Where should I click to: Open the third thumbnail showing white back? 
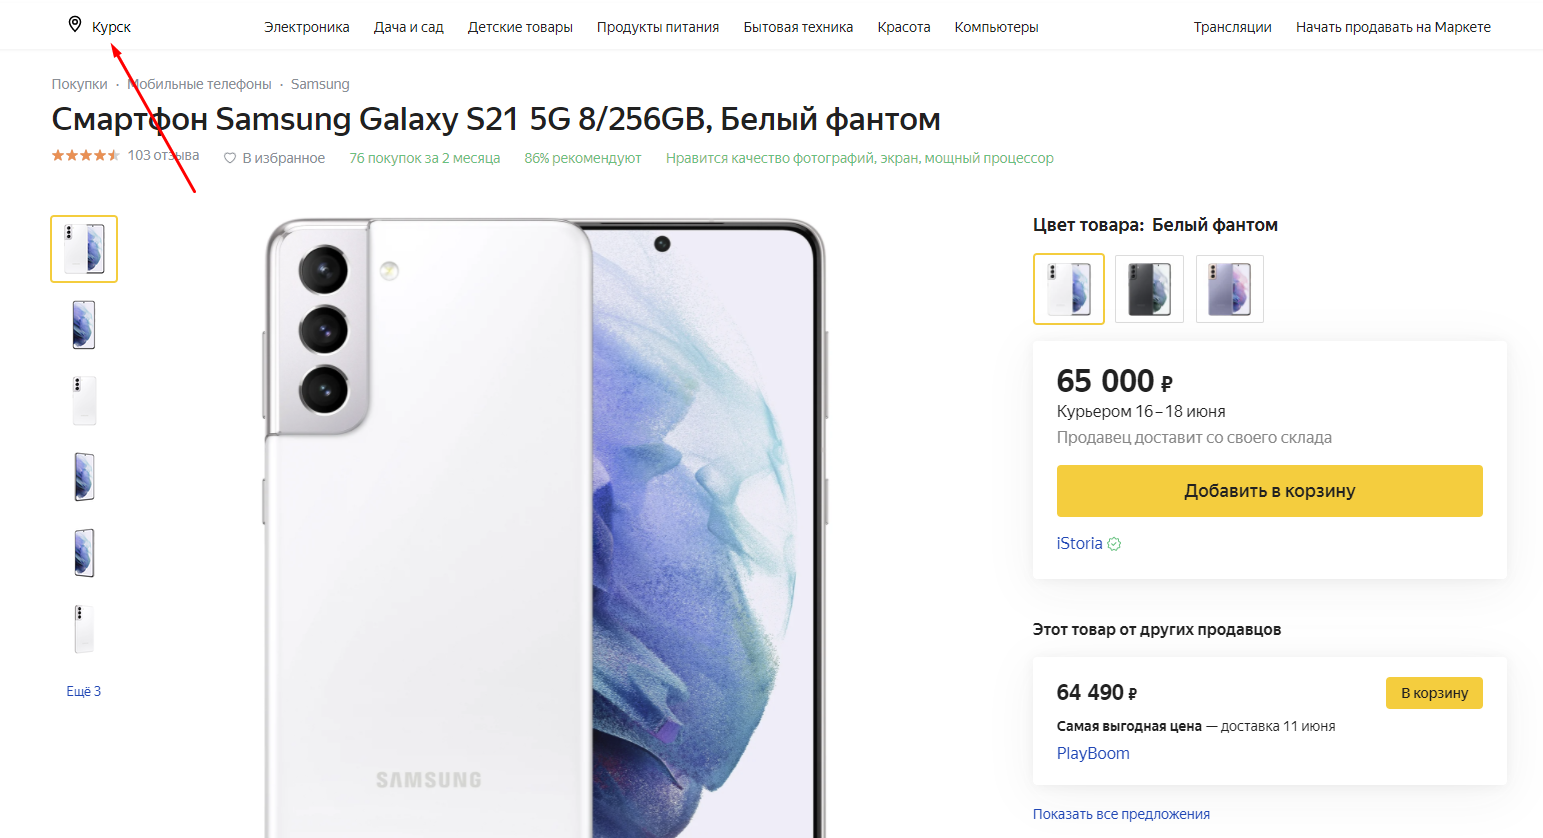click(84, 401)
